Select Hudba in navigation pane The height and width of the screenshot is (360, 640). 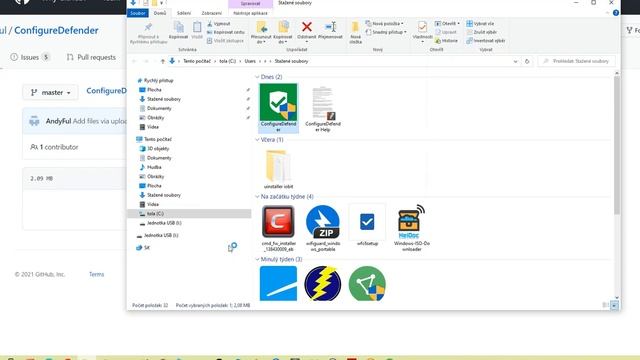coord(154,167)
